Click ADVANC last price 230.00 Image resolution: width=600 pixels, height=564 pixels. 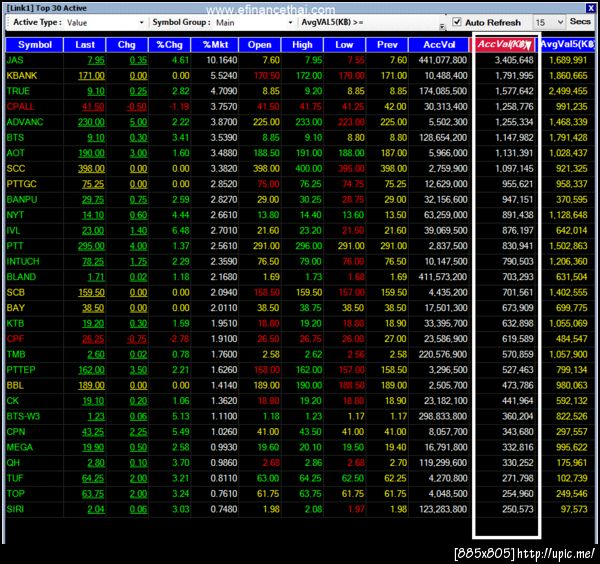[91, 122]
